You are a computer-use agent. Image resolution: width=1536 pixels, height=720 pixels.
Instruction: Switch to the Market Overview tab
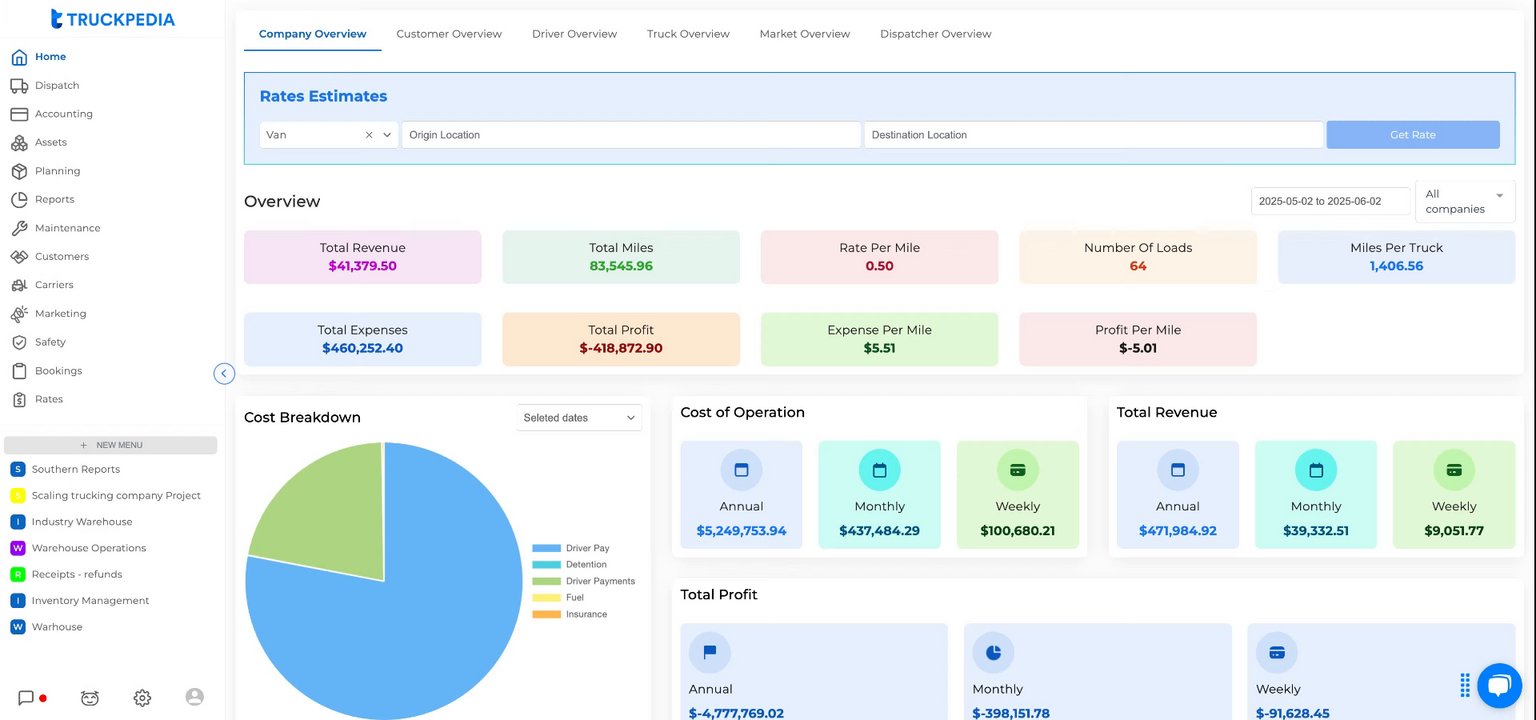[x=804, y=34]
